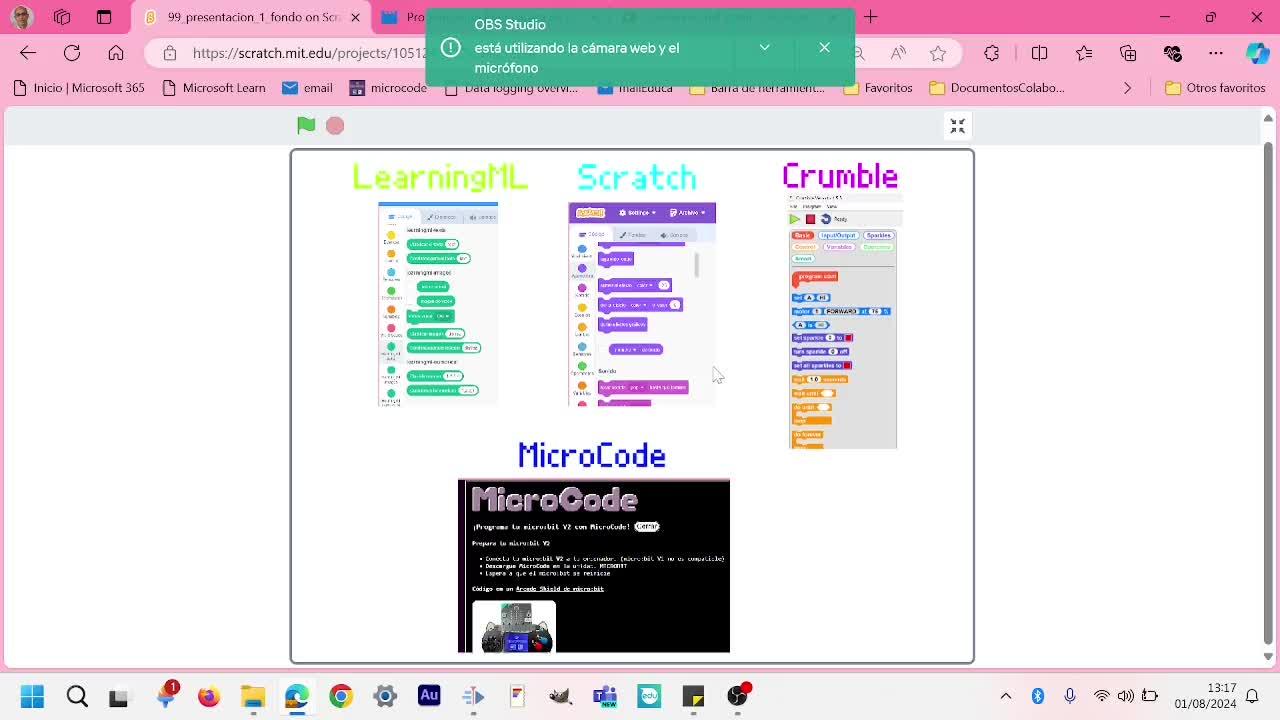The image size is (1280, 720).
Task: Open the microcode bookmark
Action: click(x=388, y=88)
